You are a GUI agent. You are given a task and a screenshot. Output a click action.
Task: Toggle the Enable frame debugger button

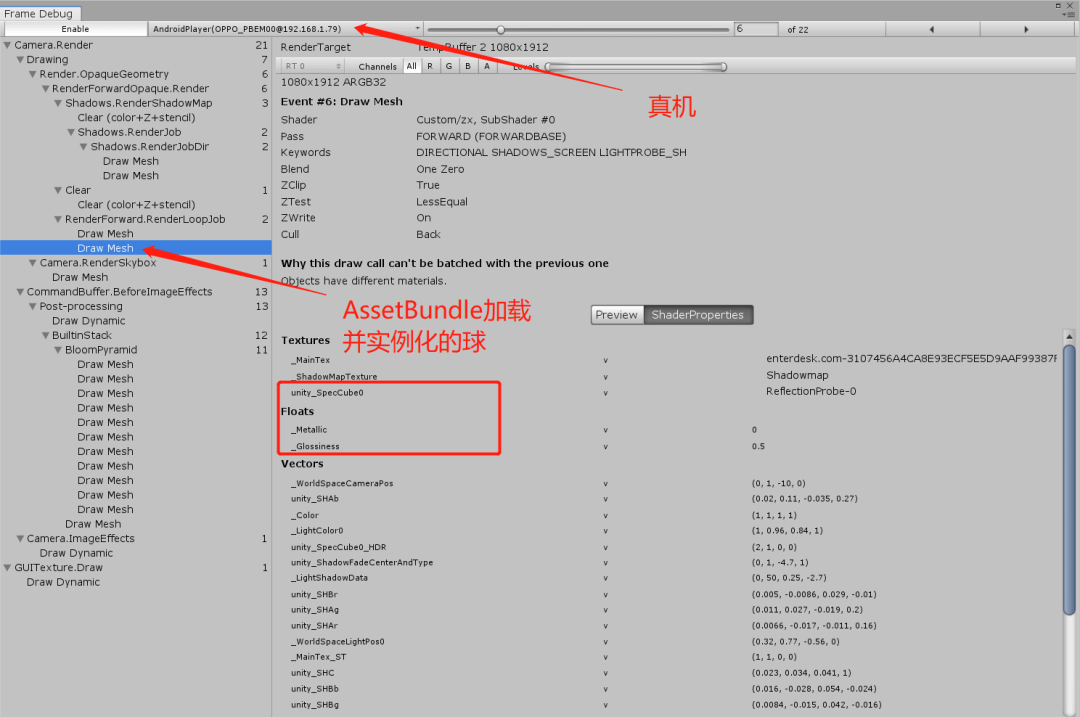pyautogui.click(x=75, y=29)
